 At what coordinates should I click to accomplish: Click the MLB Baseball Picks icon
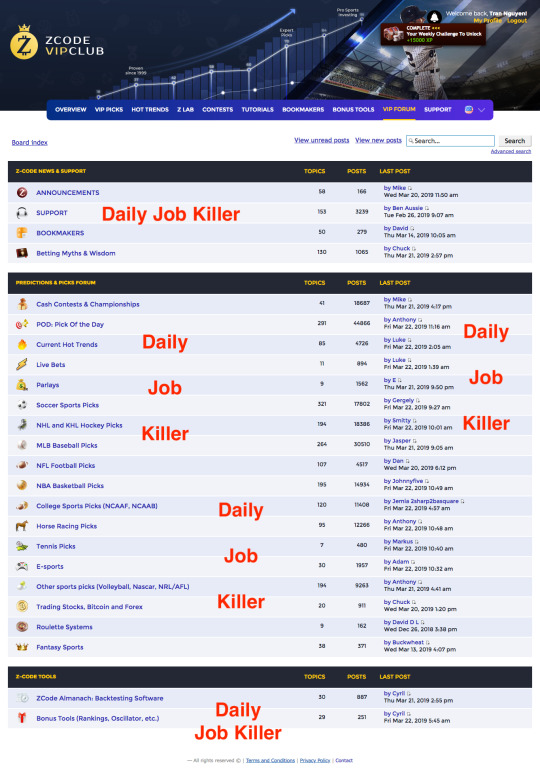(x=22, y=445)
